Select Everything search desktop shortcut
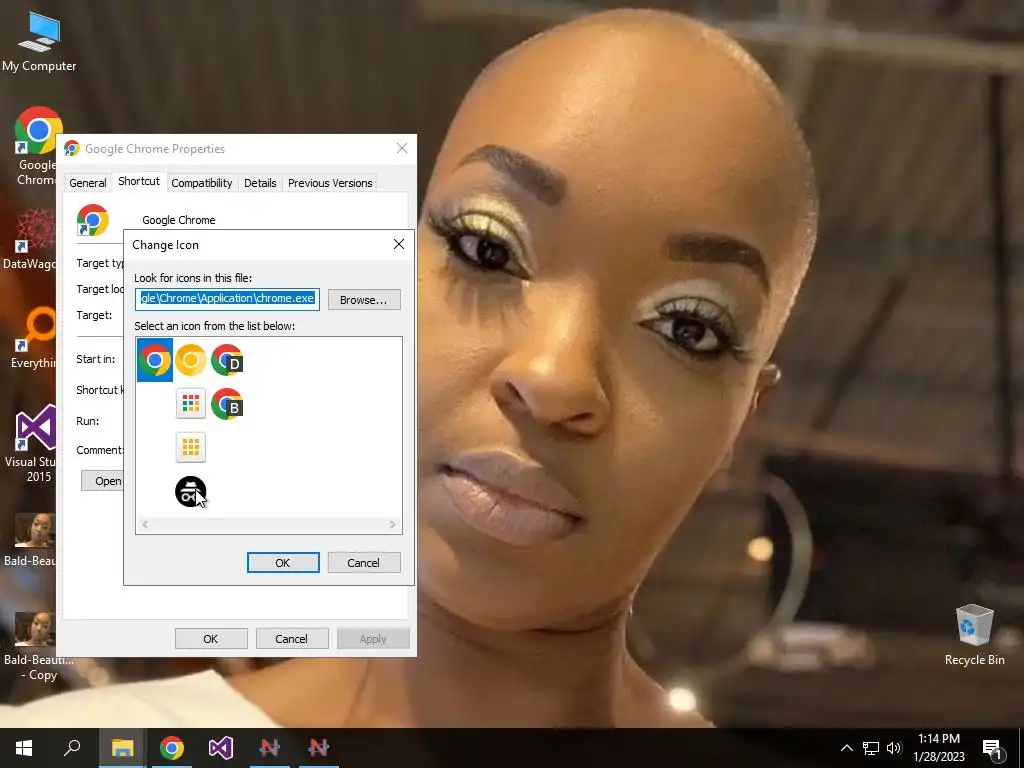 coord(33,338)
